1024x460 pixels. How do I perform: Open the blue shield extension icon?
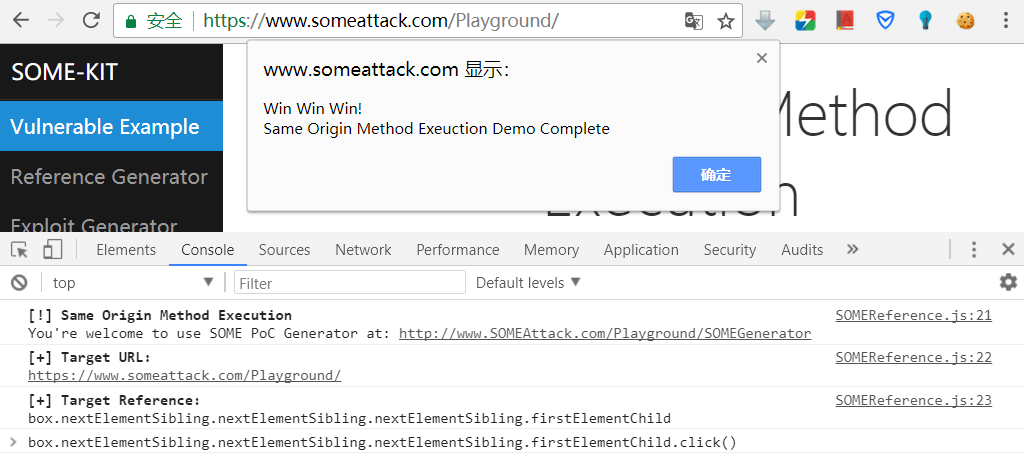point(885,21)
